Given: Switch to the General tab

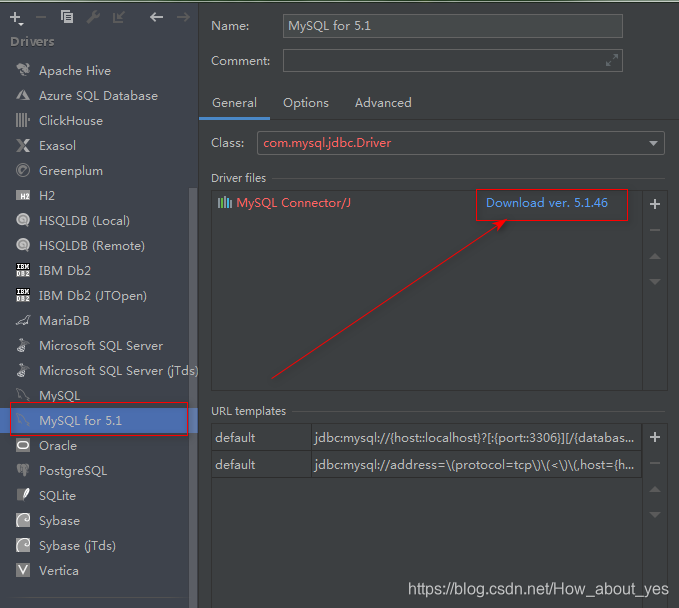Looking at the screenshot, I should 234,103.
